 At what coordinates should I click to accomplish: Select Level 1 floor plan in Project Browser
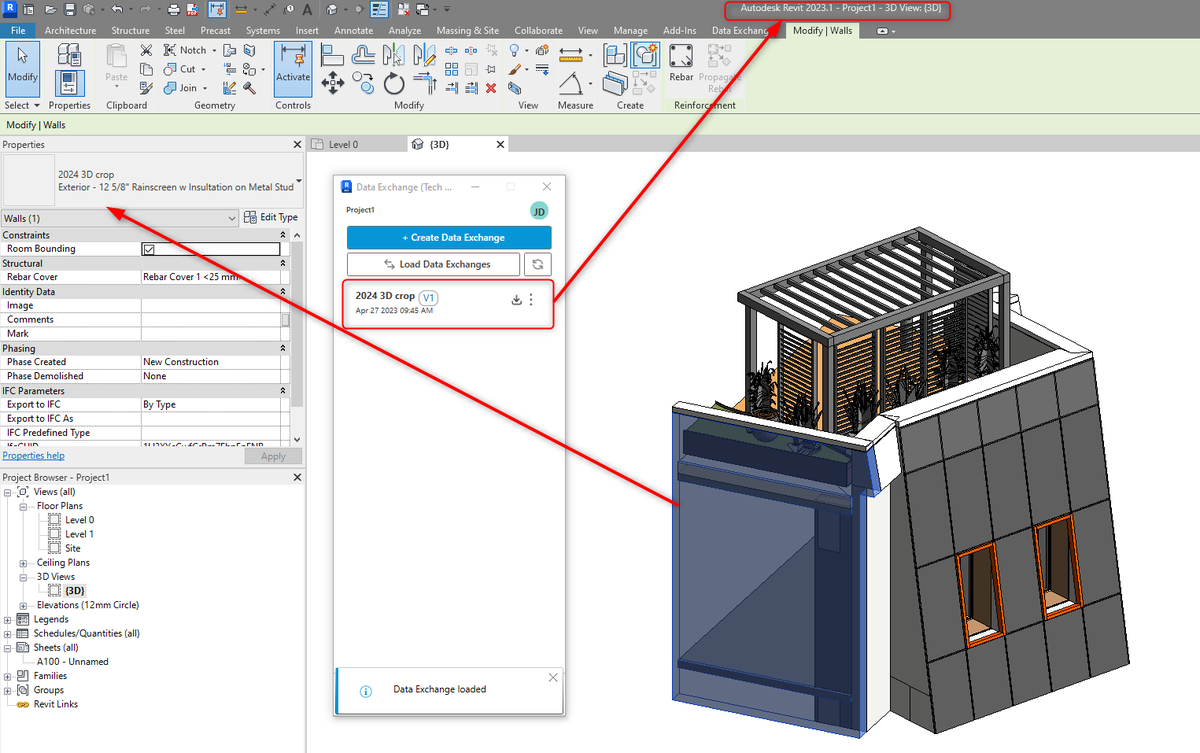(79, 534)
